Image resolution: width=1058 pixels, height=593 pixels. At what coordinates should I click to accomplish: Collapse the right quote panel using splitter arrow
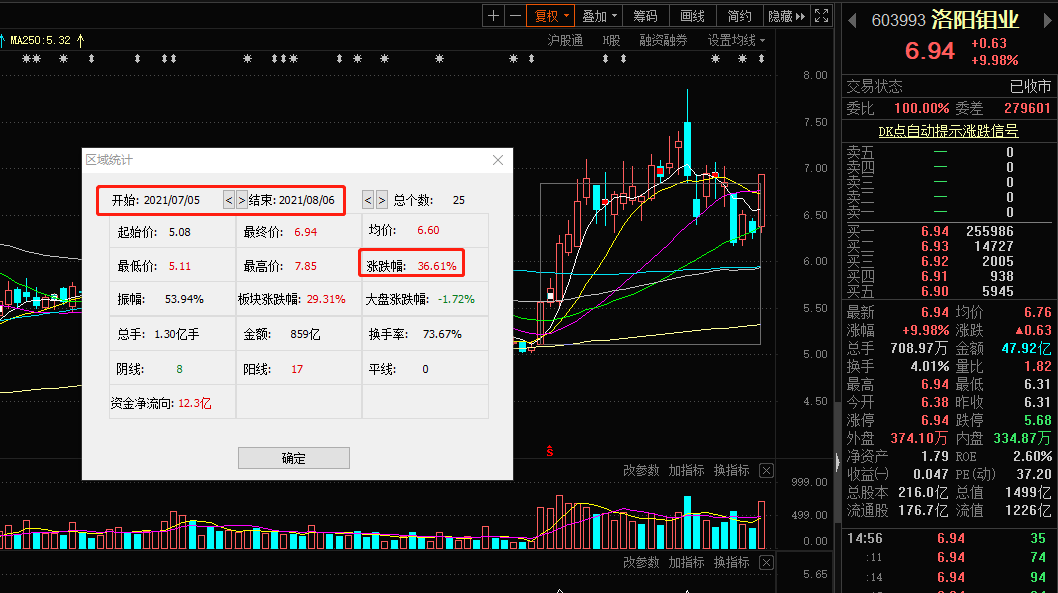838,460
